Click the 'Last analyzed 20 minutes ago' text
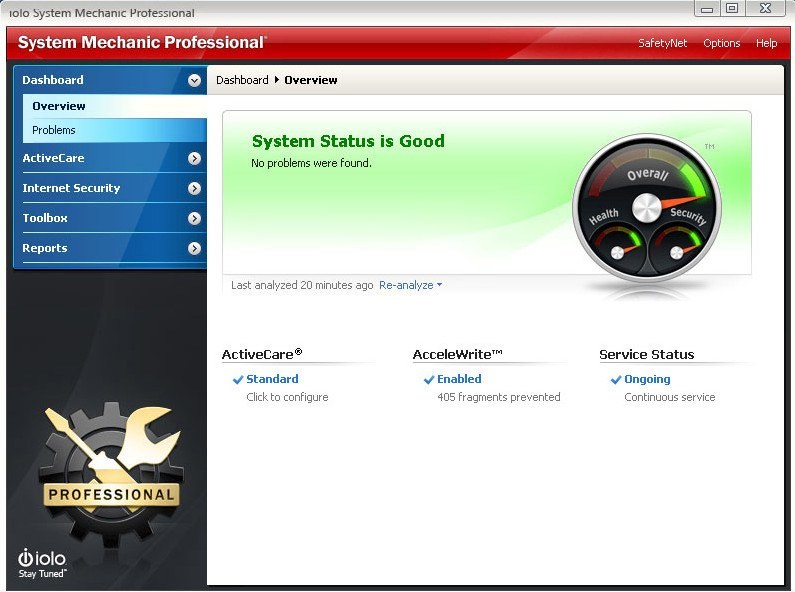Viewport: 795px width, 592px height. pos(302,285)
